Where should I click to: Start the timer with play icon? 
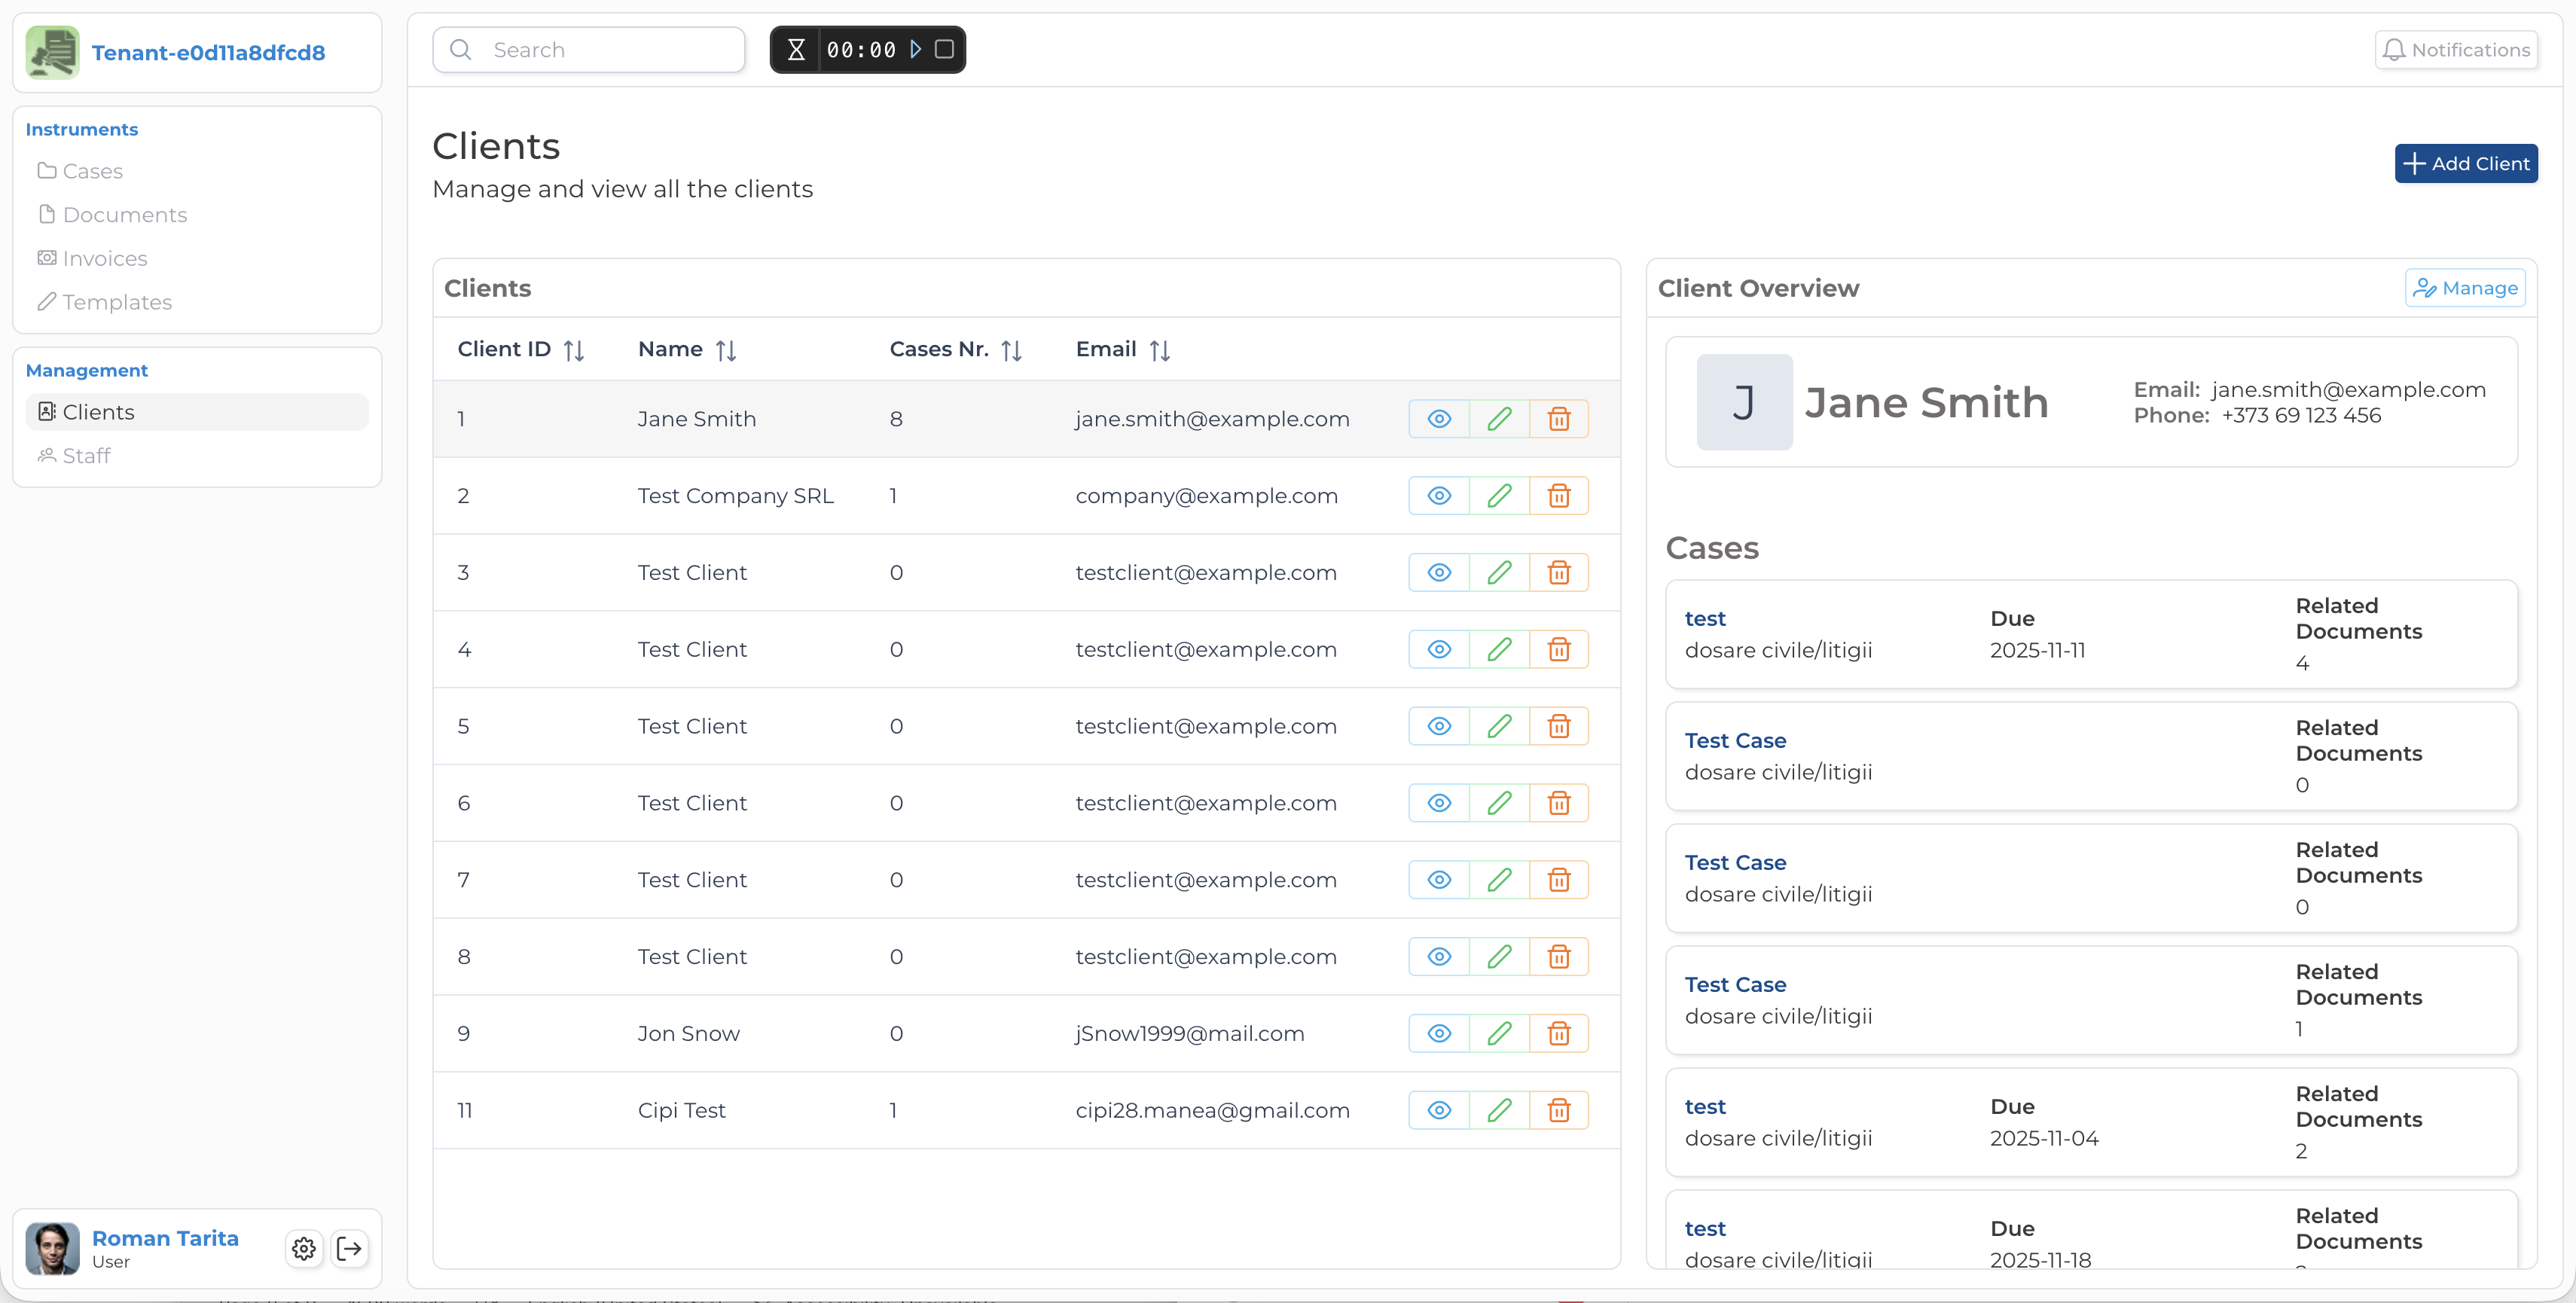(915, 49)
